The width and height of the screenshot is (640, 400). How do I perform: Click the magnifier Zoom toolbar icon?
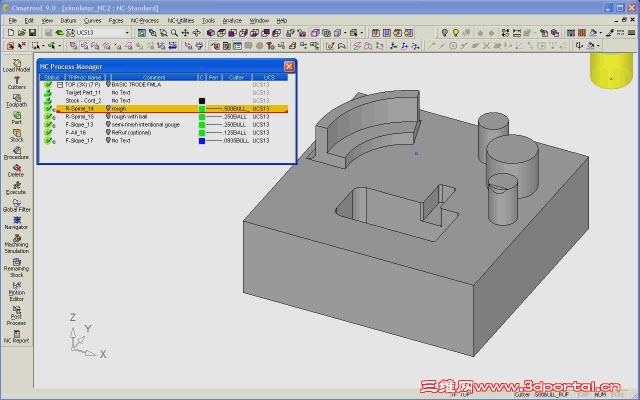[x=174, y=33]
